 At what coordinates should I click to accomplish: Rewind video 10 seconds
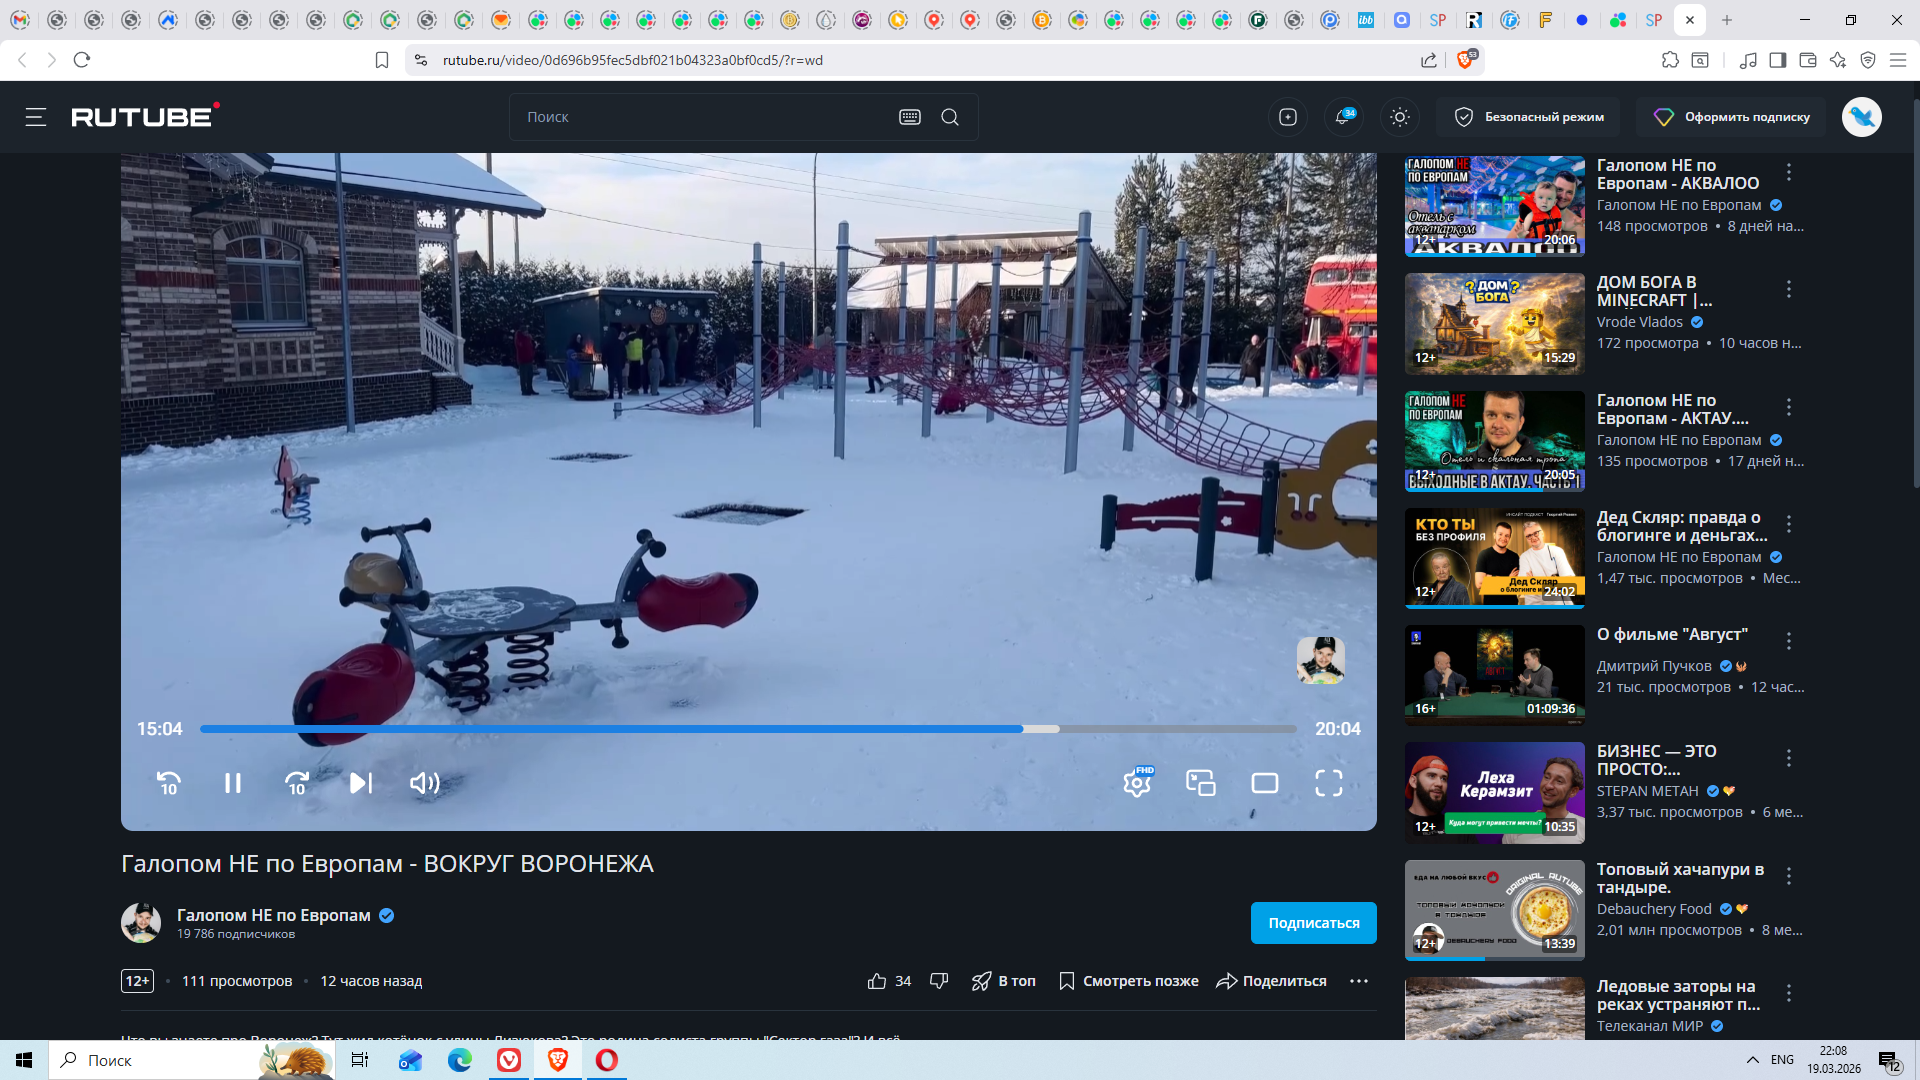(x=169, y=783)
